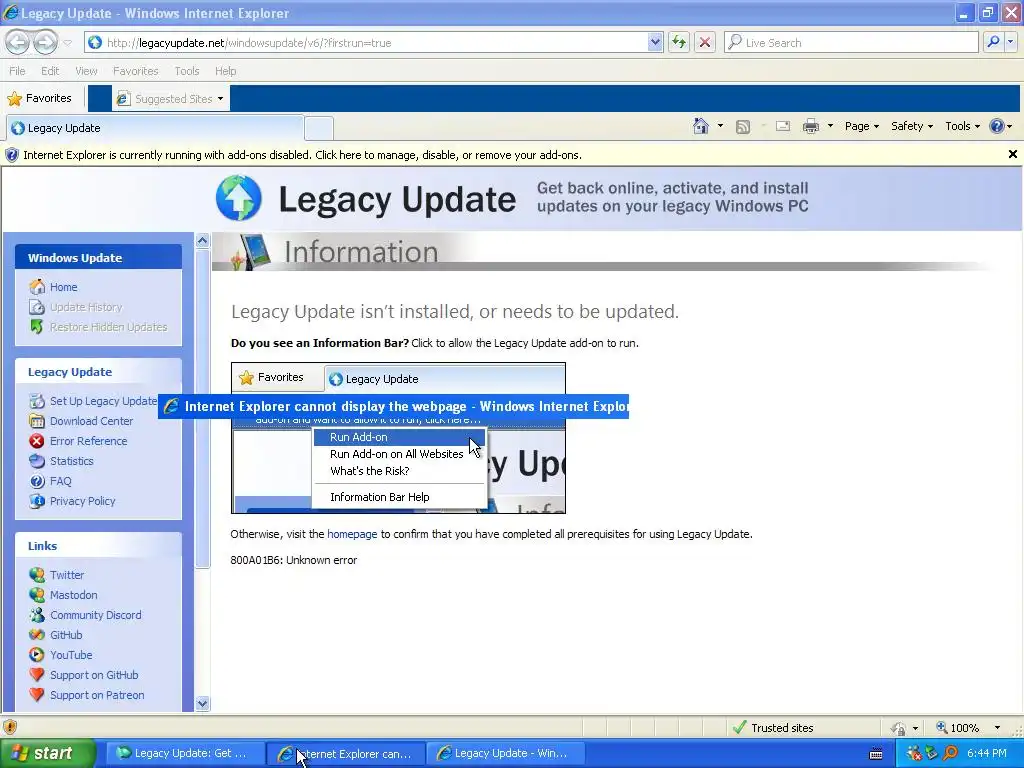Click the YouTube link icon

pos(37,654)
